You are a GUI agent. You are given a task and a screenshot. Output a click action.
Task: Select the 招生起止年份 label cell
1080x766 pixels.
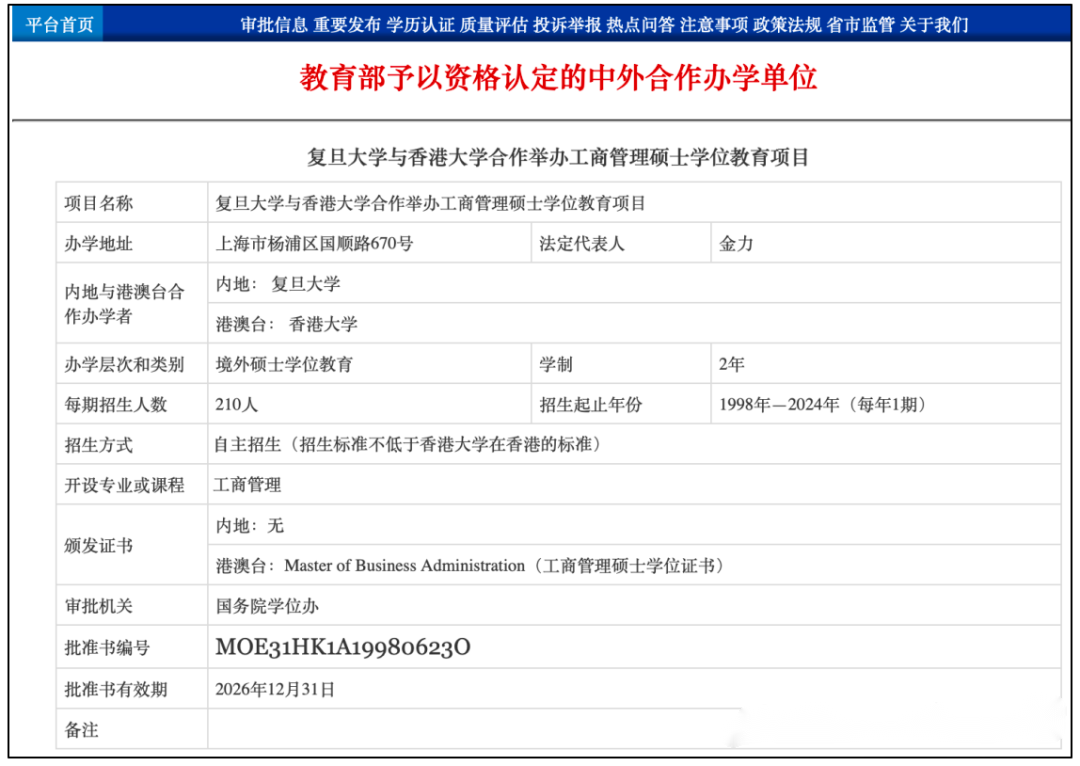click(621, 404)
